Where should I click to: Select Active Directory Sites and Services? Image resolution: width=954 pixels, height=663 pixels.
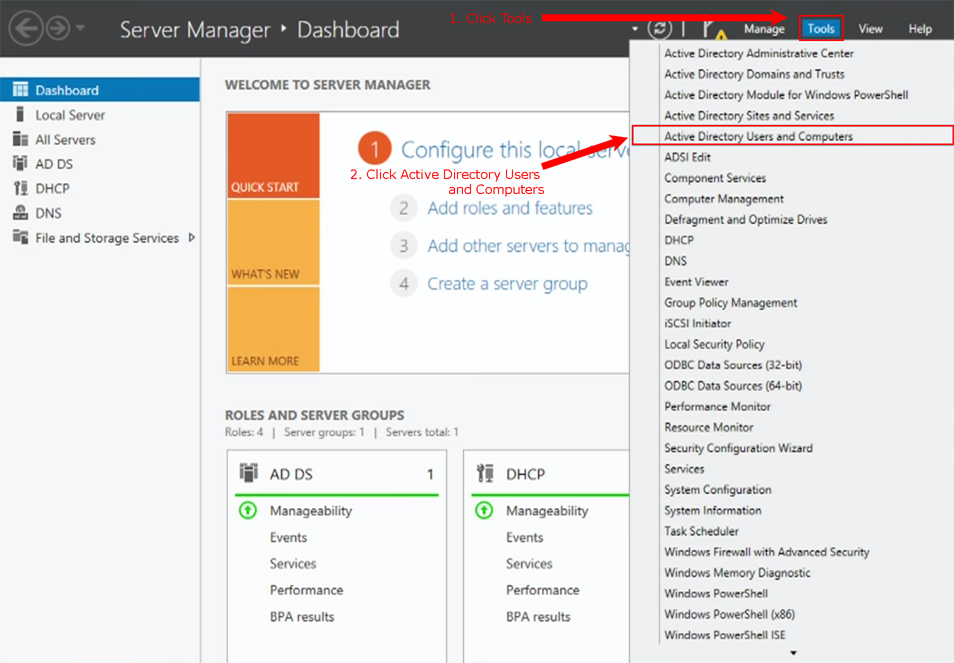[x=749, y=116]
